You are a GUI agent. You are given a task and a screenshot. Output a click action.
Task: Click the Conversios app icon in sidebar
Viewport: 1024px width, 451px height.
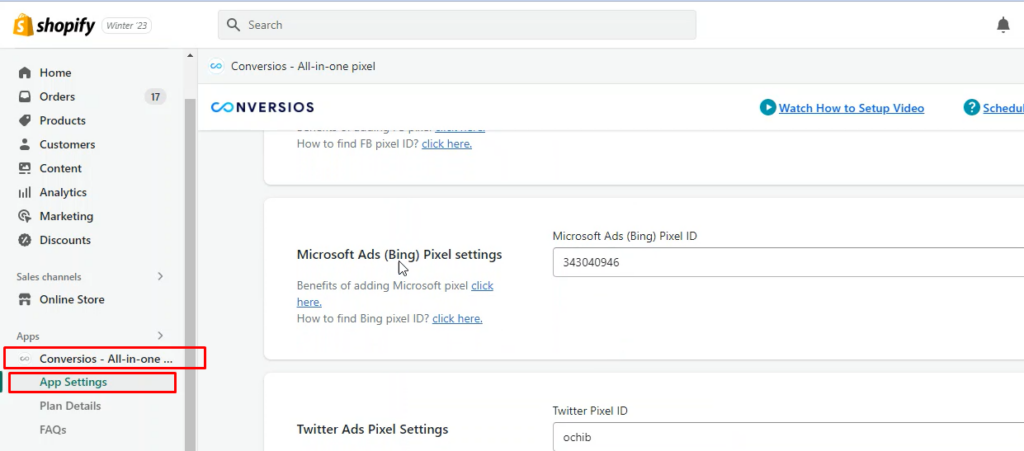[x=25, y=358]
